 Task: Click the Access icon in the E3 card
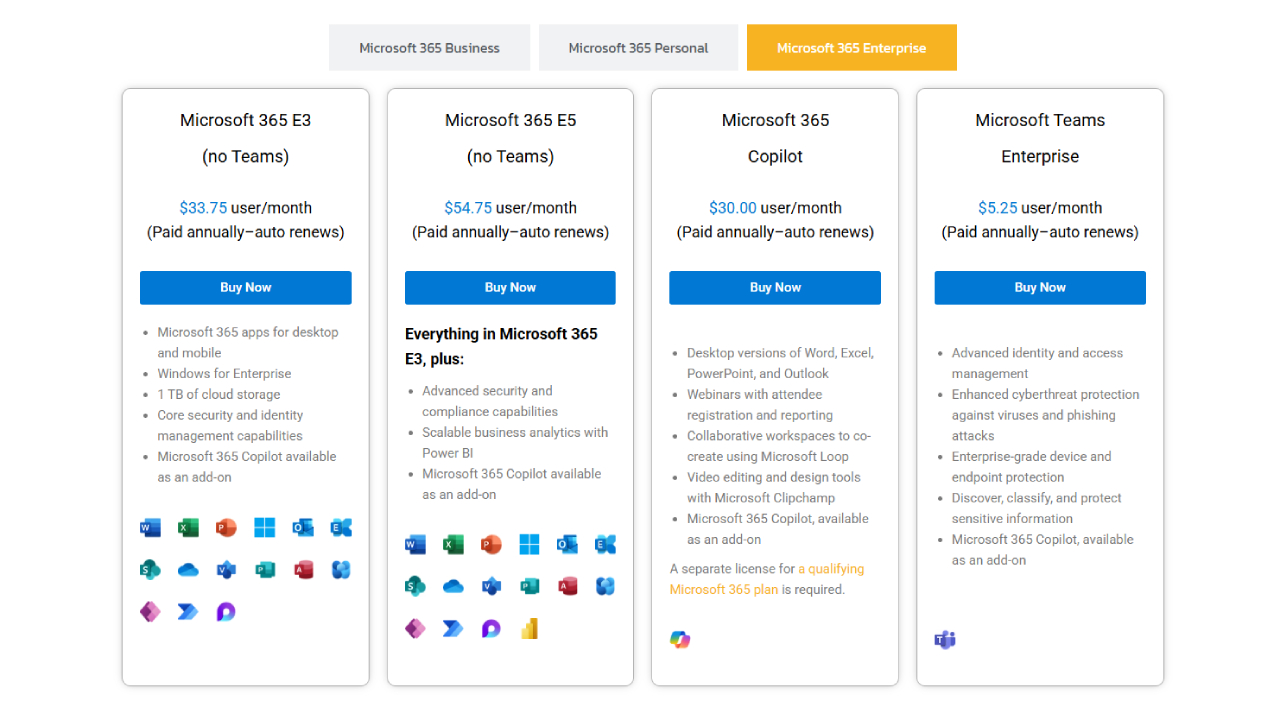click(303, 570)
